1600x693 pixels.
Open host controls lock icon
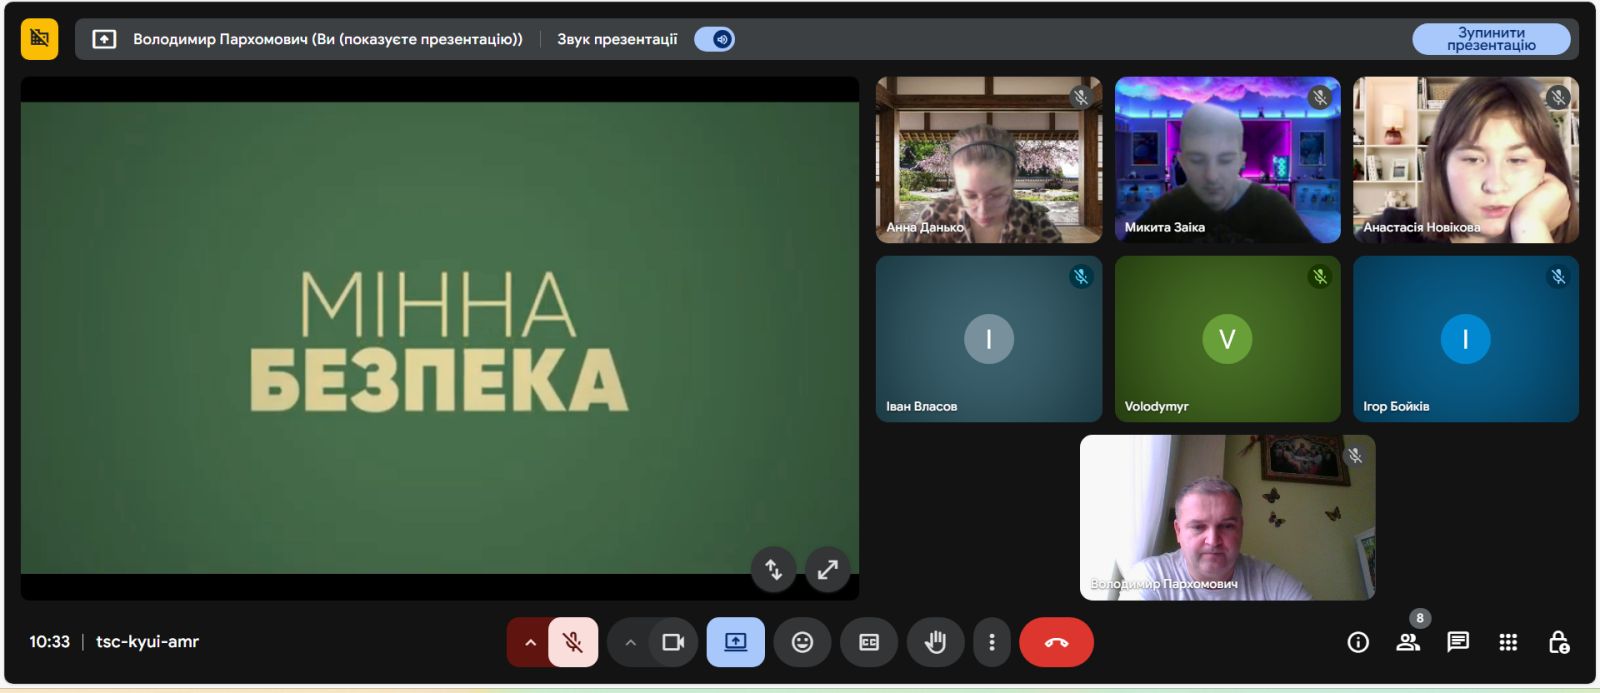(x=1558, y=642)
